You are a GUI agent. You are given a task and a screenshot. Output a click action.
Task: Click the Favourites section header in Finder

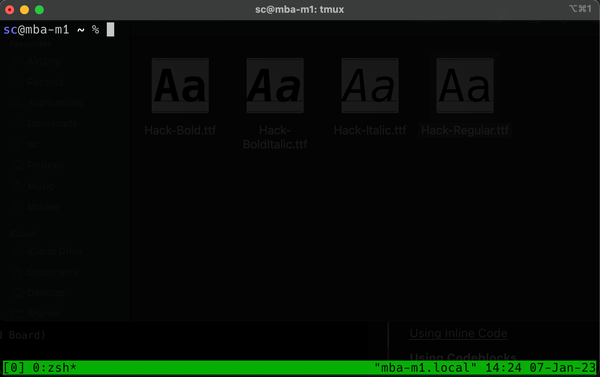coord(31,44)
